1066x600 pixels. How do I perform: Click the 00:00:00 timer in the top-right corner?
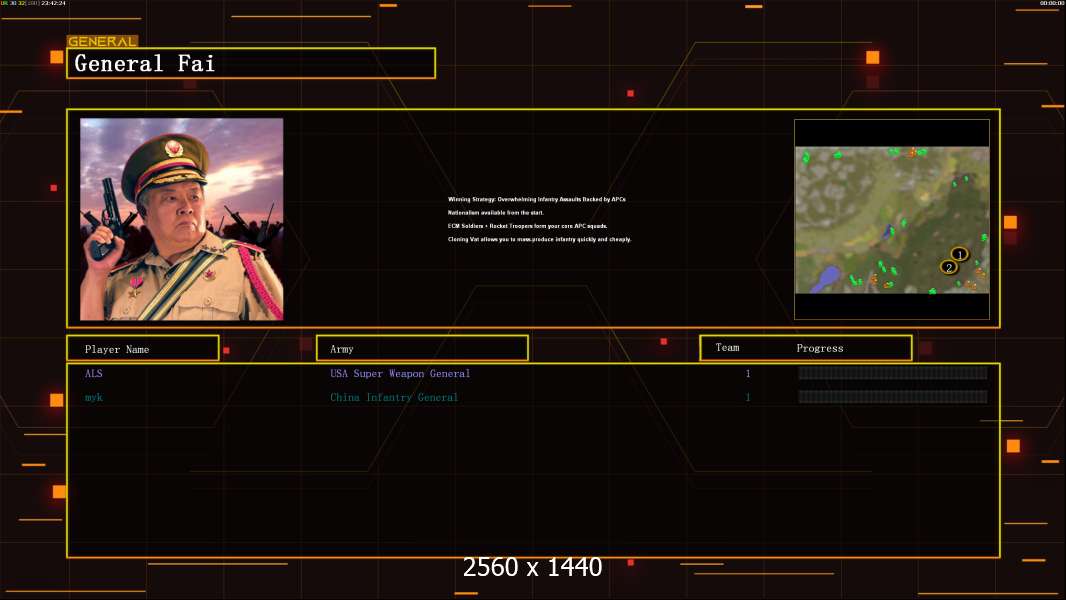pos(1051,3)
